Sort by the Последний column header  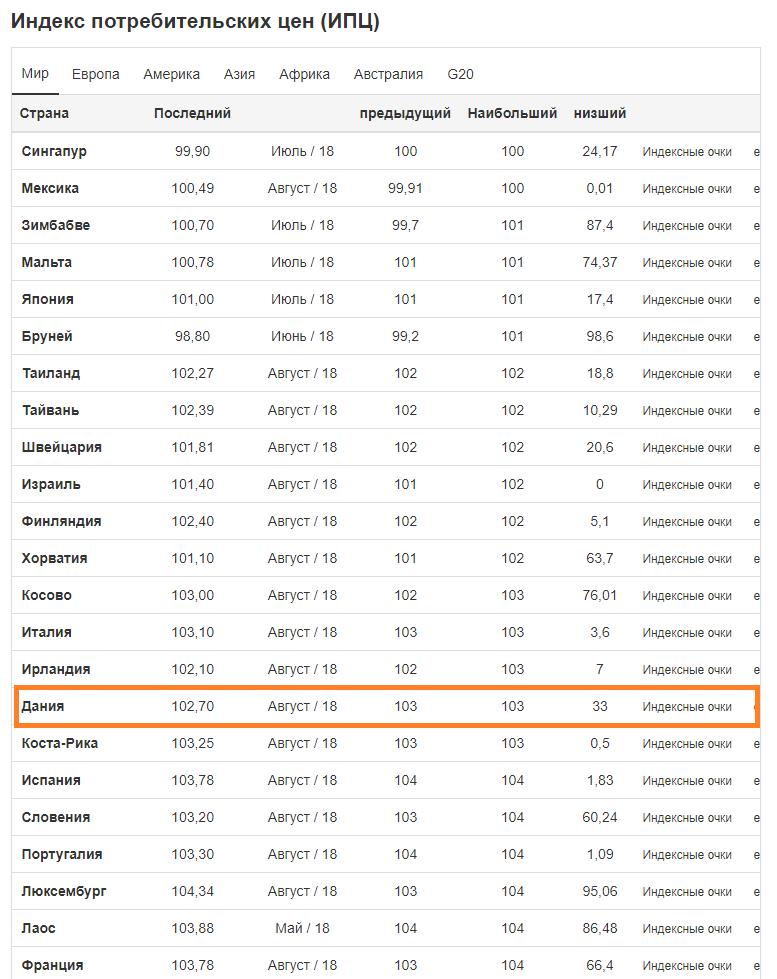(192, 114)
